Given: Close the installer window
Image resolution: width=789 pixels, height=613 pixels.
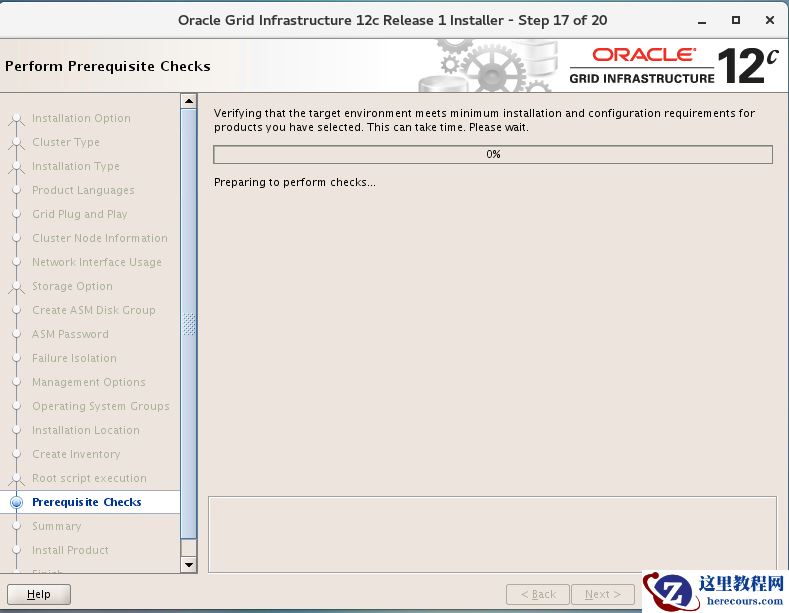Looking at the screenshot, I should 769,20.
